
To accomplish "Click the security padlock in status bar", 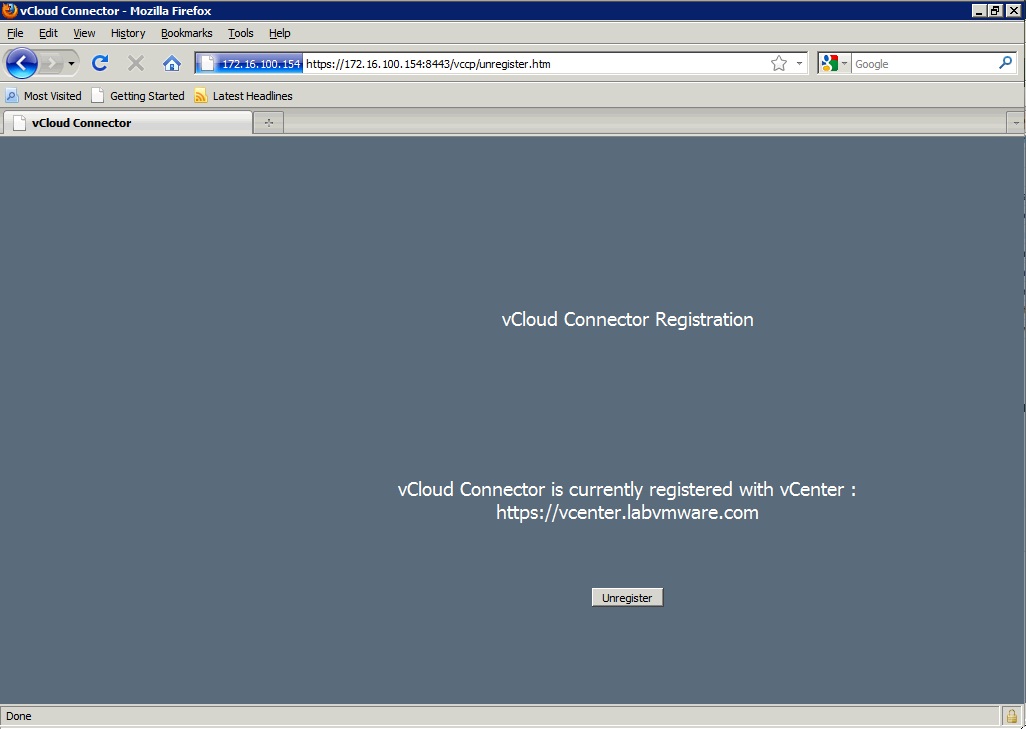I will [x=1012, y=715].
